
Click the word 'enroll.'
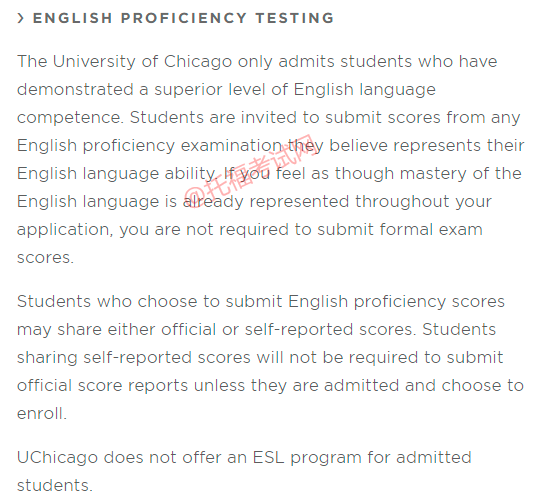point(42,413)
